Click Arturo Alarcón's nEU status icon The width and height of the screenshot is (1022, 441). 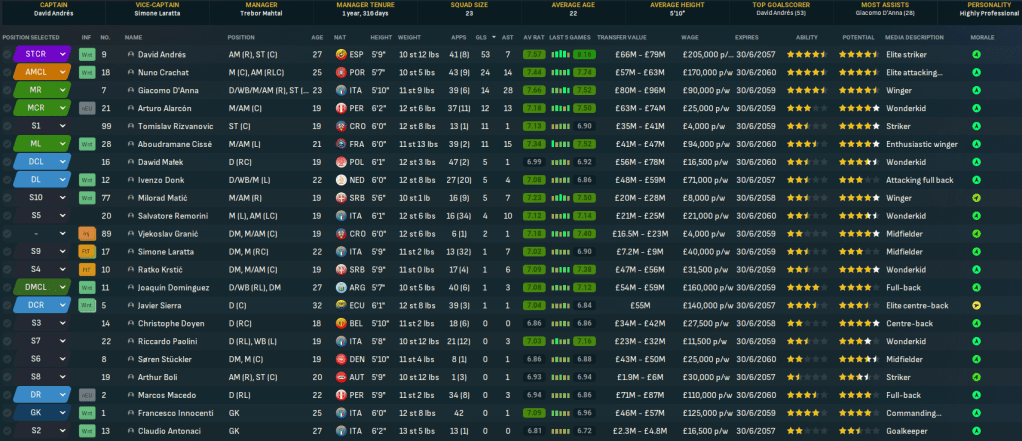click(86, 108)
